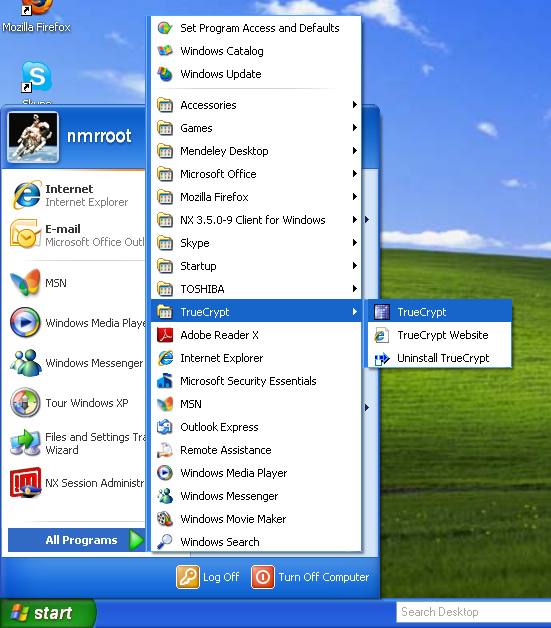Click the Remote Assistance icon
The width and height of the screenshot is (551, 628).
tap(165, 450)
